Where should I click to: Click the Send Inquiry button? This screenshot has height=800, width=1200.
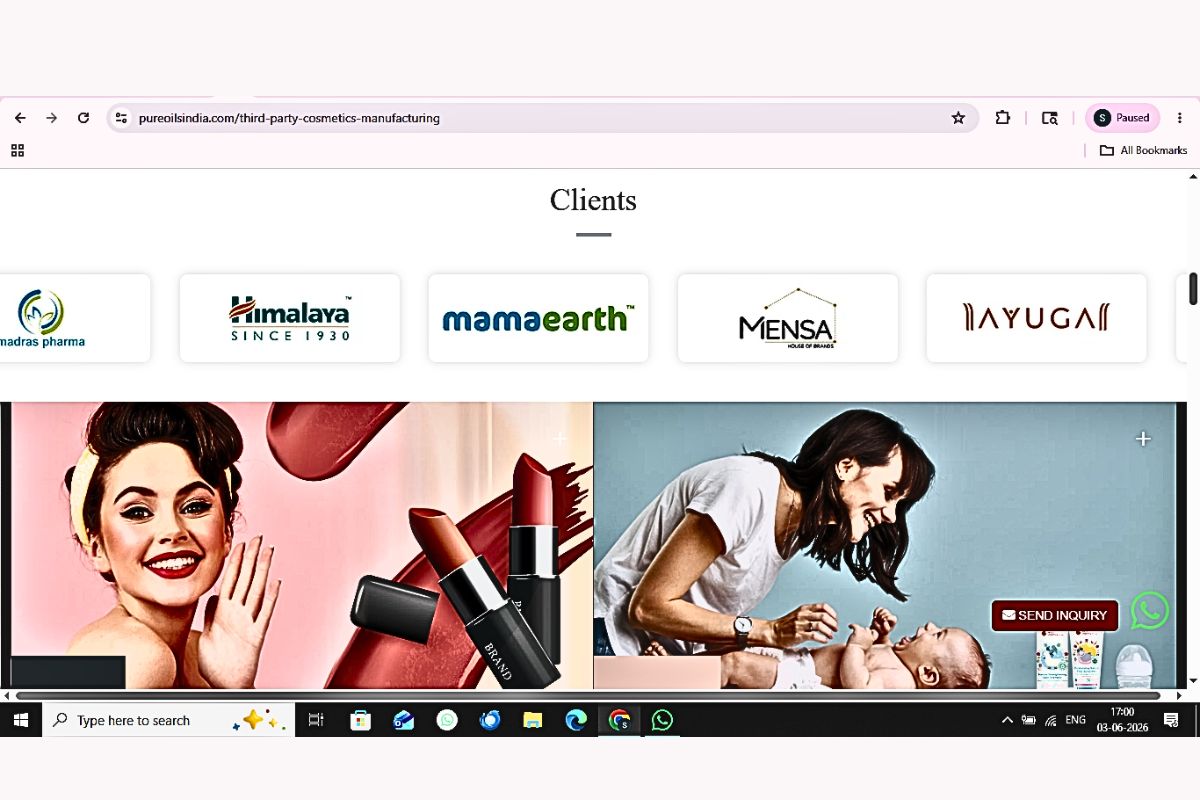pos(1055,615)
